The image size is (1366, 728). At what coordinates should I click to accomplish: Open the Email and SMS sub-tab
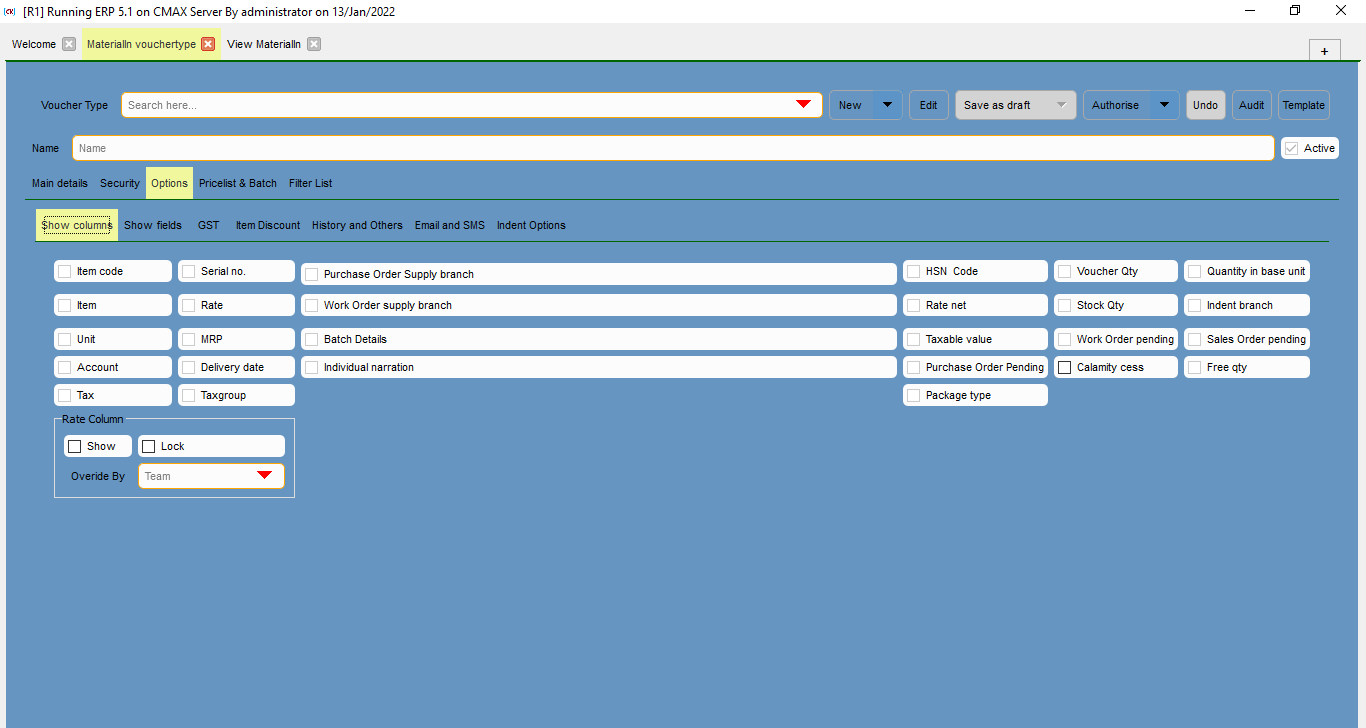(450, 225)
